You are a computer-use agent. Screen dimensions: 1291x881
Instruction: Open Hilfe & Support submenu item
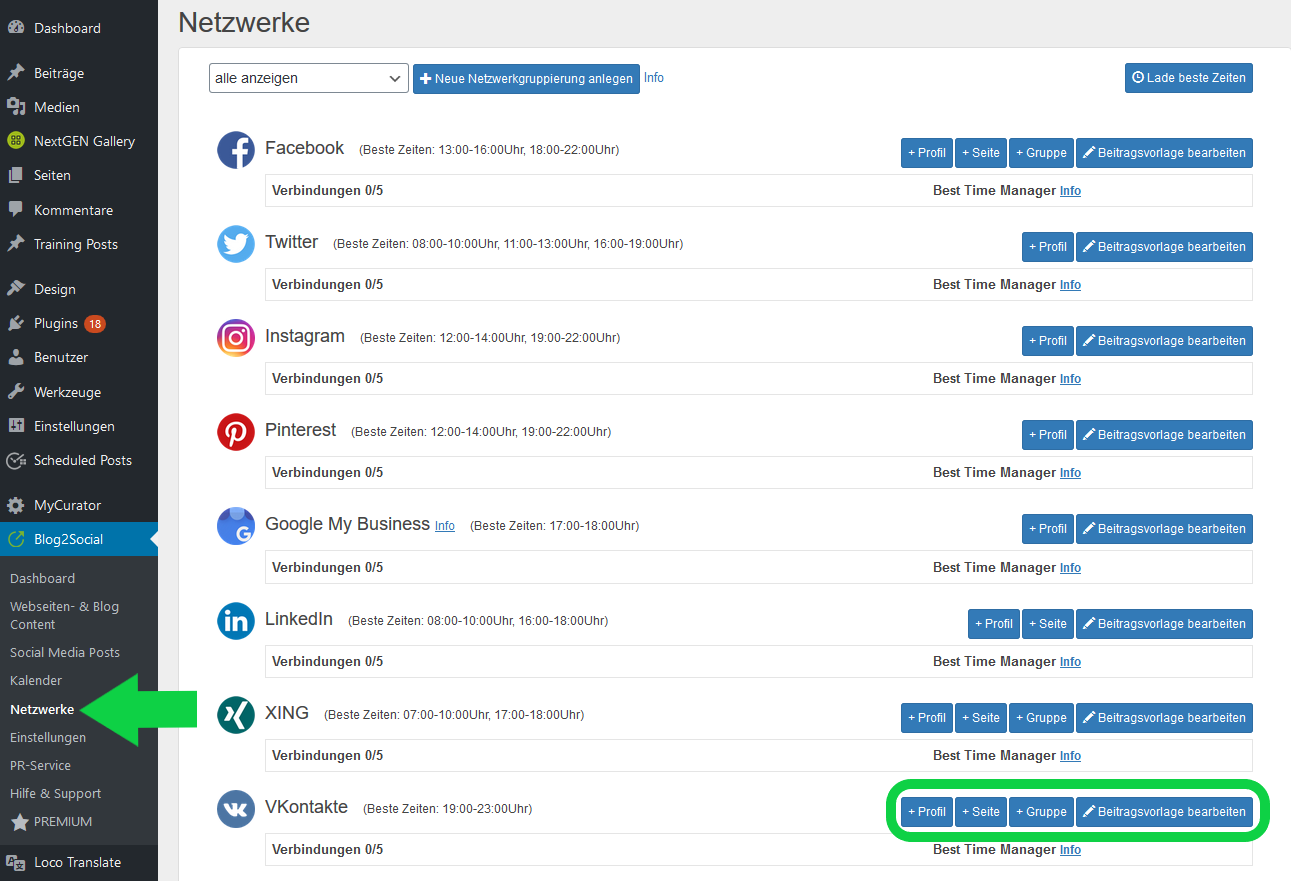coord(55,793)
